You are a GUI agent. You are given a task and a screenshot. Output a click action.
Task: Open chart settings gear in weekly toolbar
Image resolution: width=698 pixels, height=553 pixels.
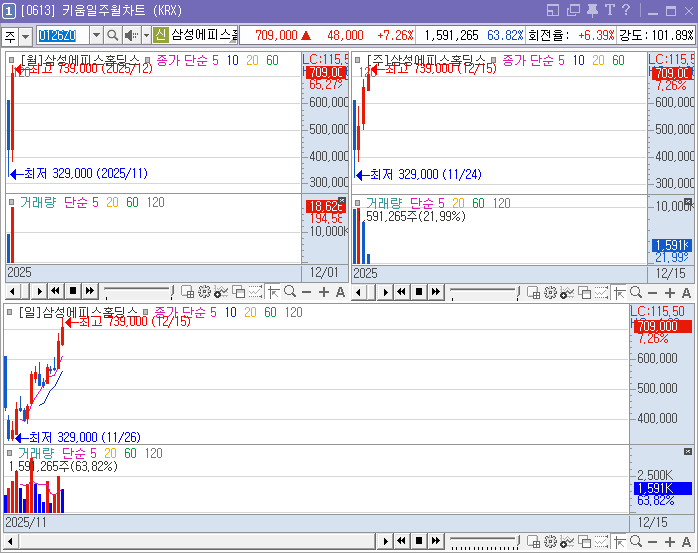coord(551,293)
